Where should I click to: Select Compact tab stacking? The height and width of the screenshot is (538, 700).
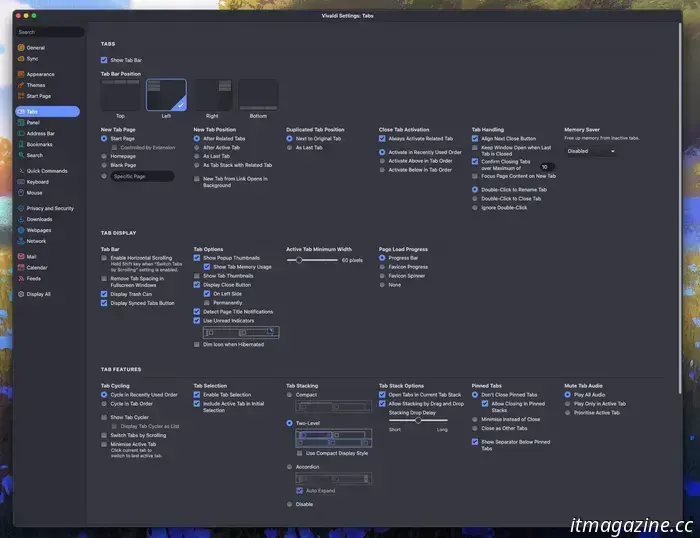click(290, 395)
